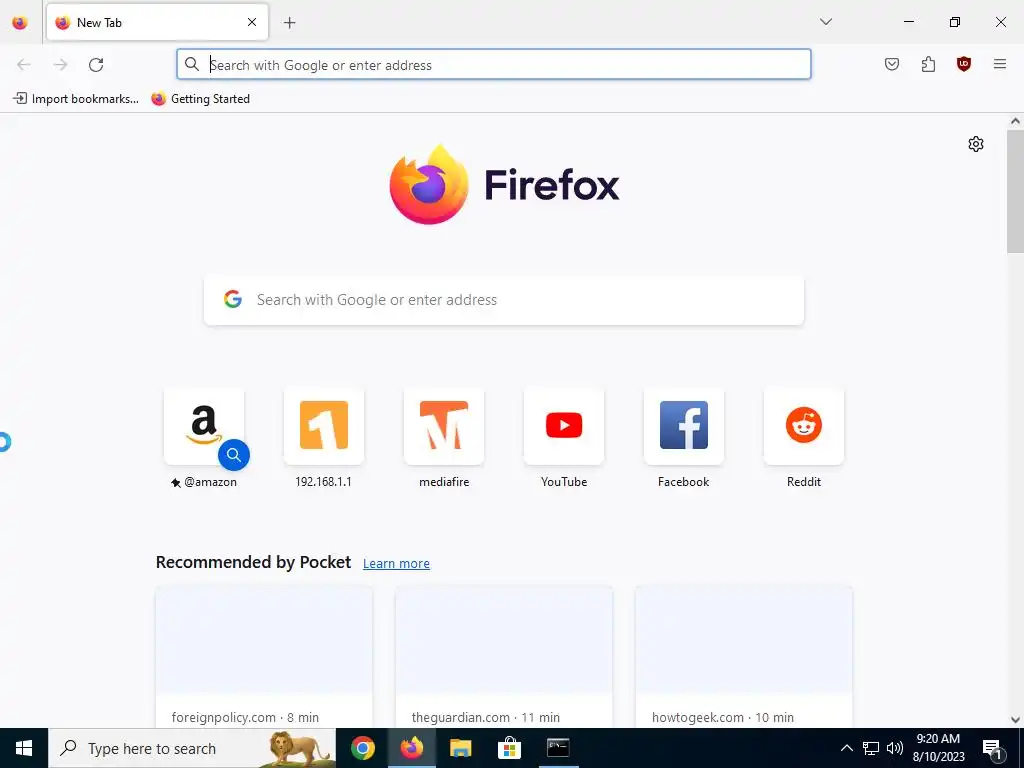Open the new tab page personalize gear
Screen dimensions: 1024x768
pyautogui.click(x=976, y=144)
